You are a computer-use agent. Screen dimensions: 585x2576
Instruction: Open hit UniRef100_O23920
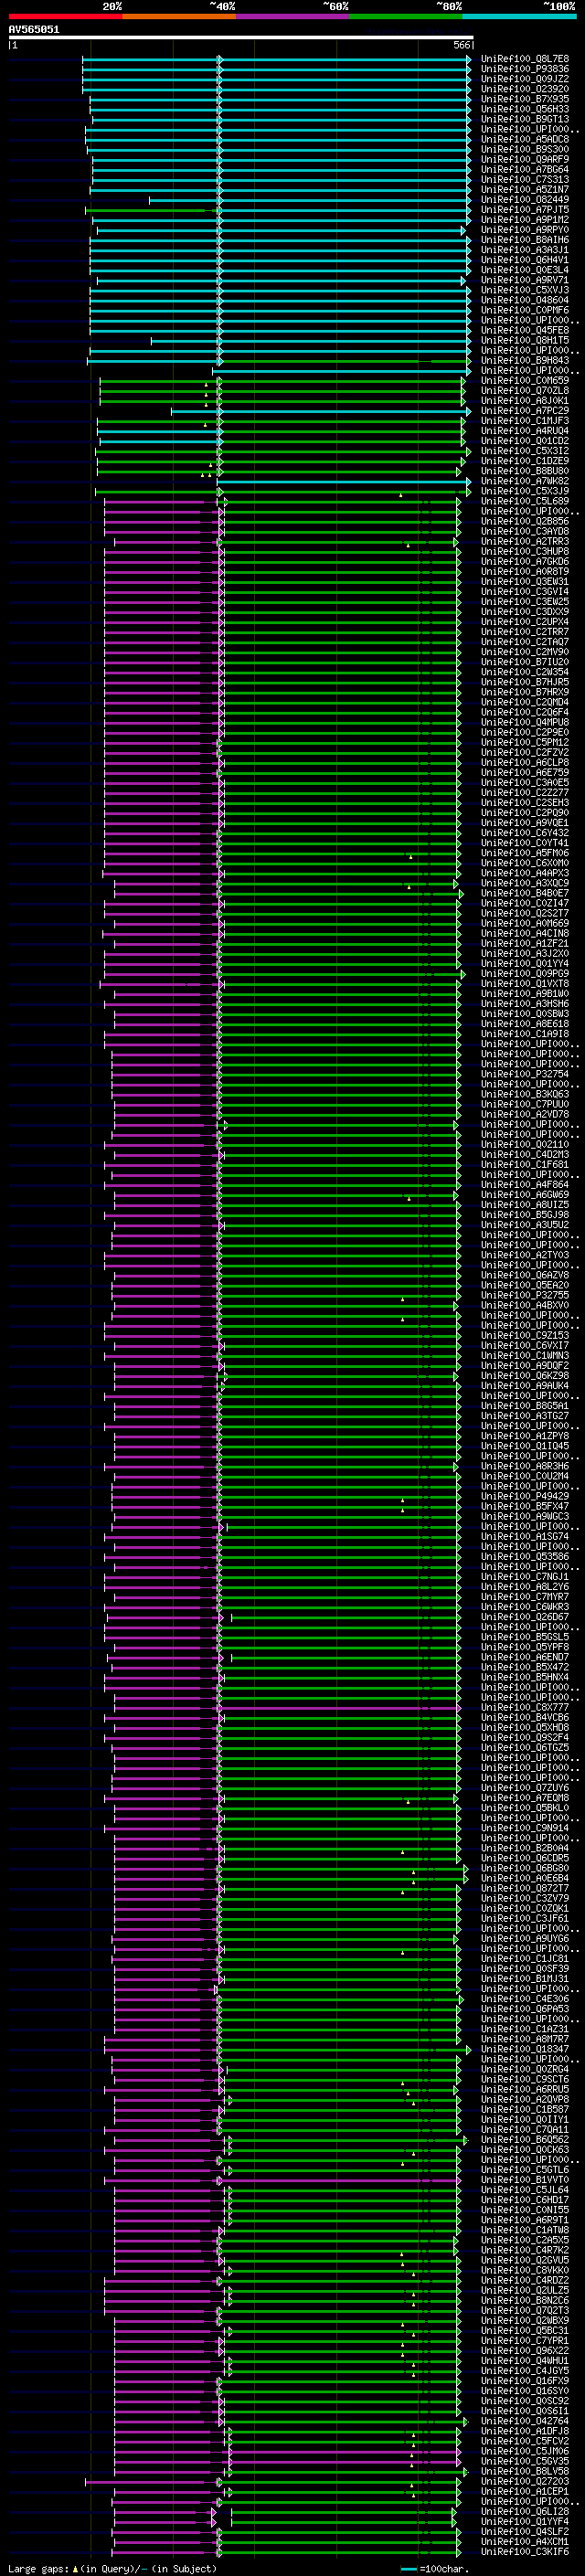pyautogui.click(x=524, y=89)
